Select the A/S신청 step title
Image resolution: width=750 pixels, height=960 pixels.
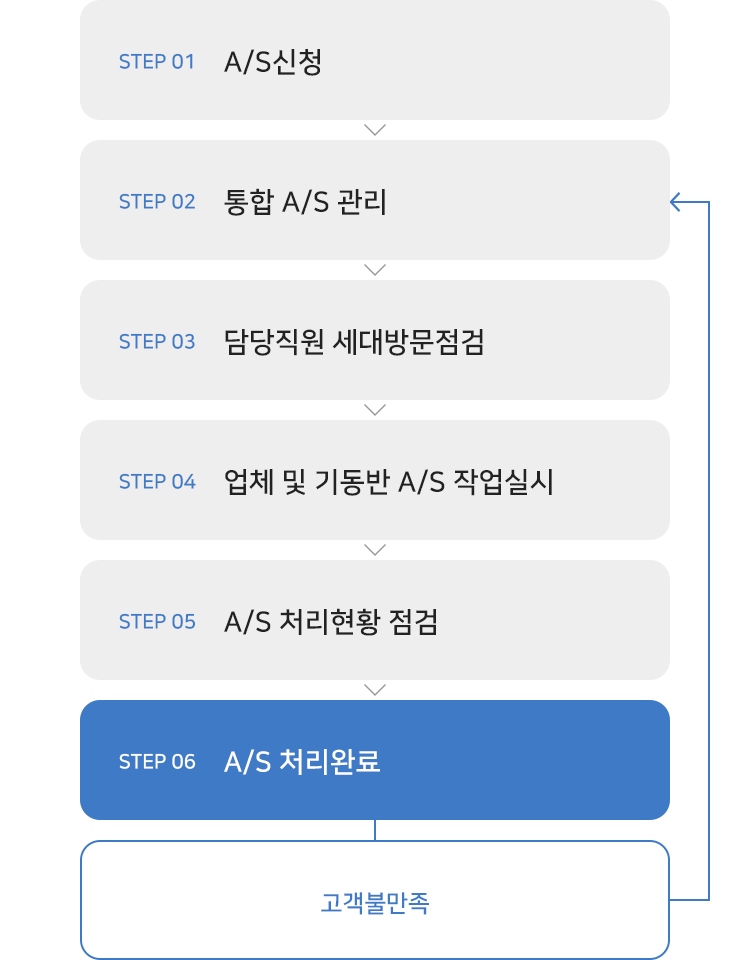(273, 62)
